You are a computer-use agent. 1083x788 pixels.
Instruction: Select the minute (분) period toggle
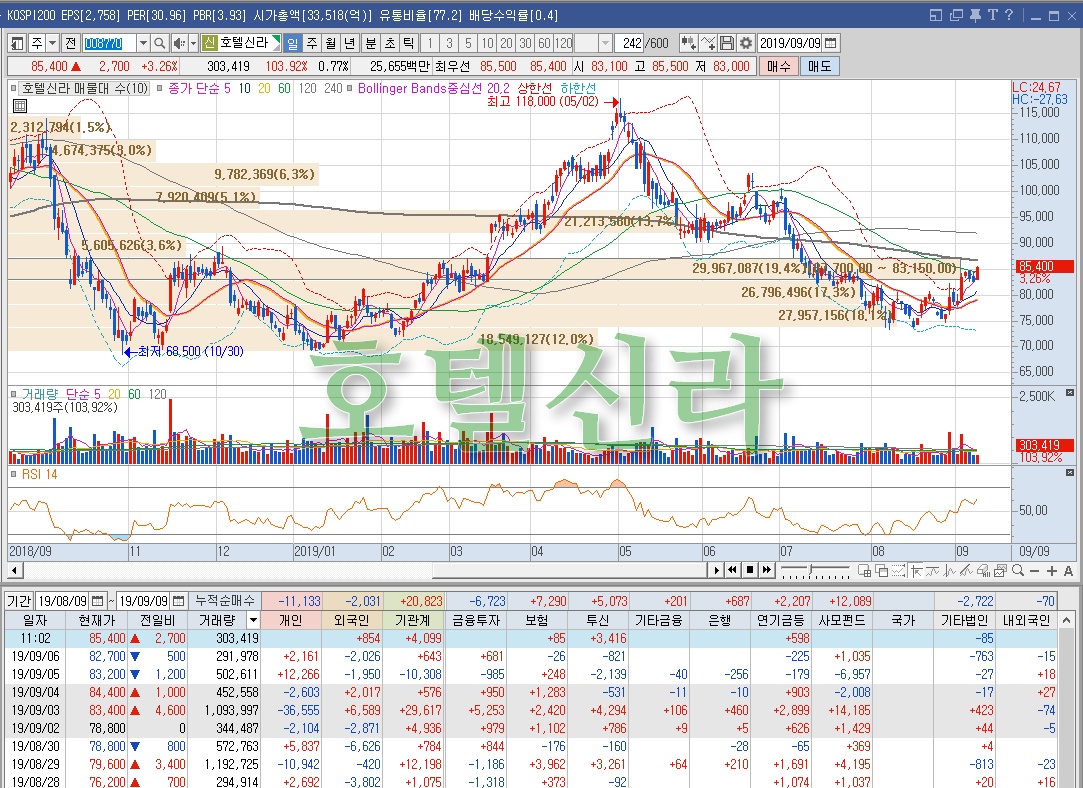(x=371, y=44)
